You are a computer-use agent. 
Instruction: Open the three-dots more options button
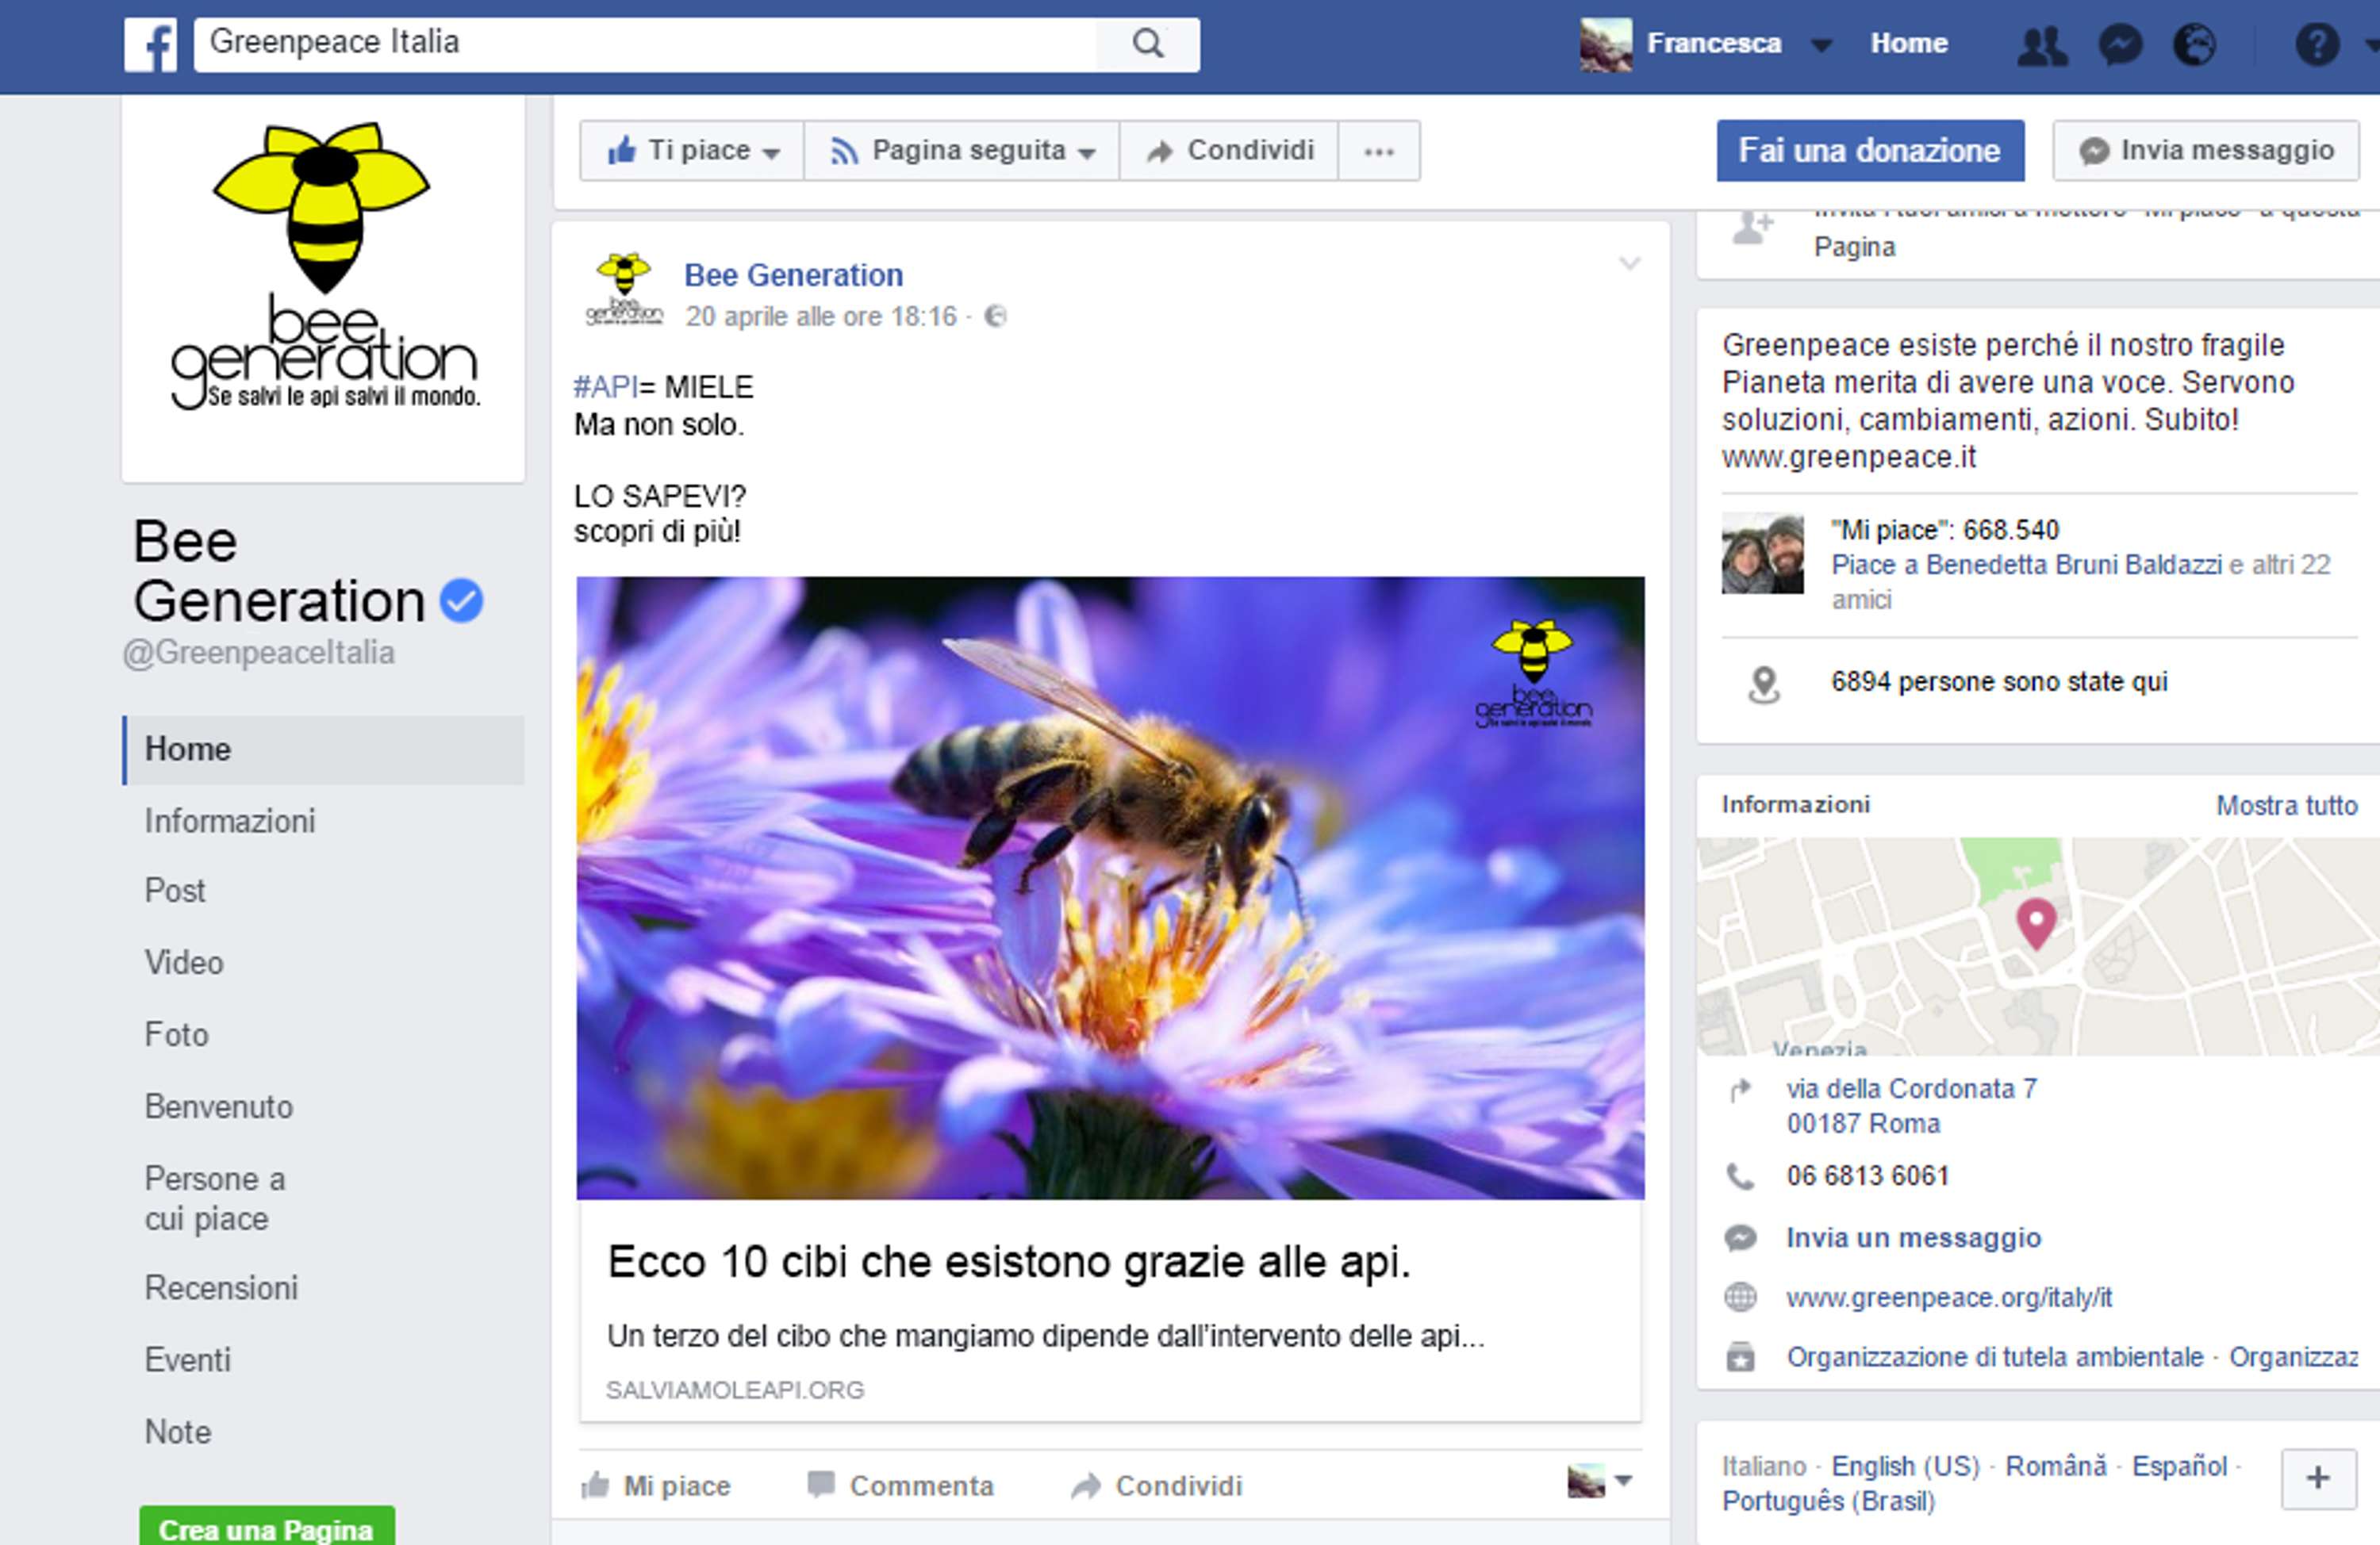click(1379, 151)
